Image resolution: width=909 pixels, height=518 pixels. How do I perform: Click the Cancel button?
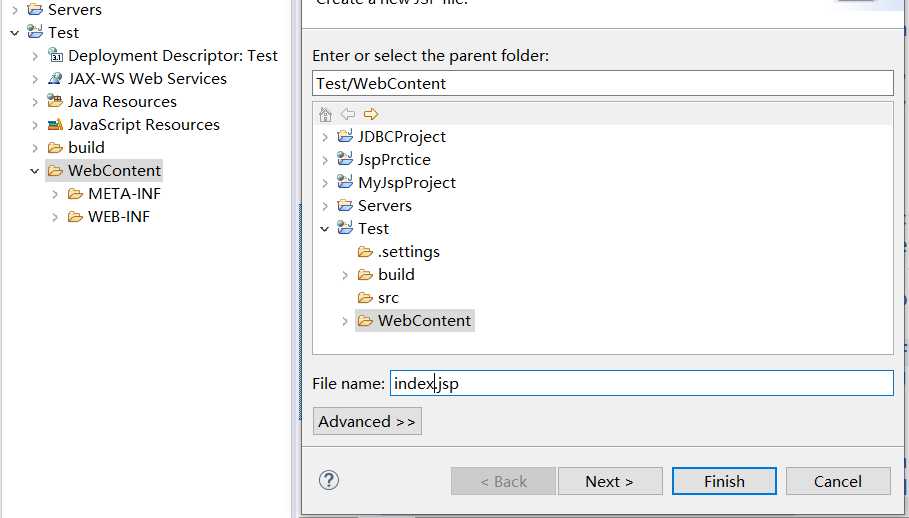[838, 481]
